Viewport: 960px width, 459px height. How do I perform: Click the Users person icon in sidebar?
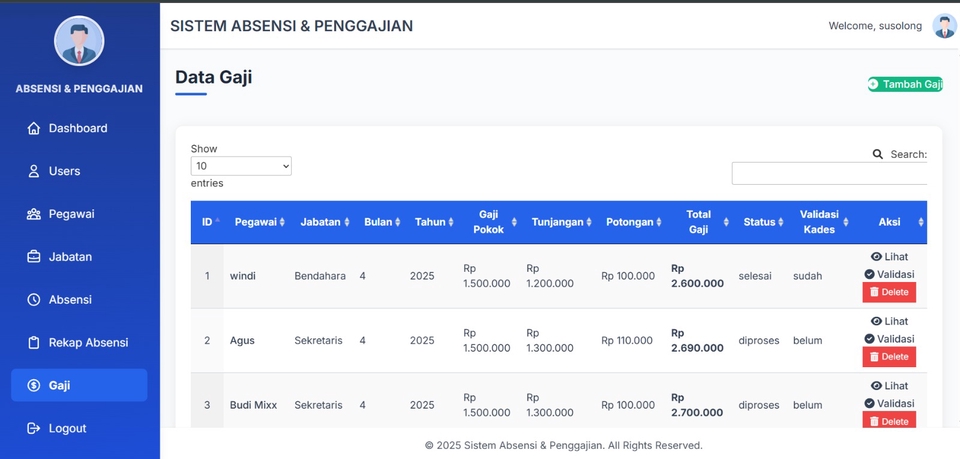tap(34, 172)
